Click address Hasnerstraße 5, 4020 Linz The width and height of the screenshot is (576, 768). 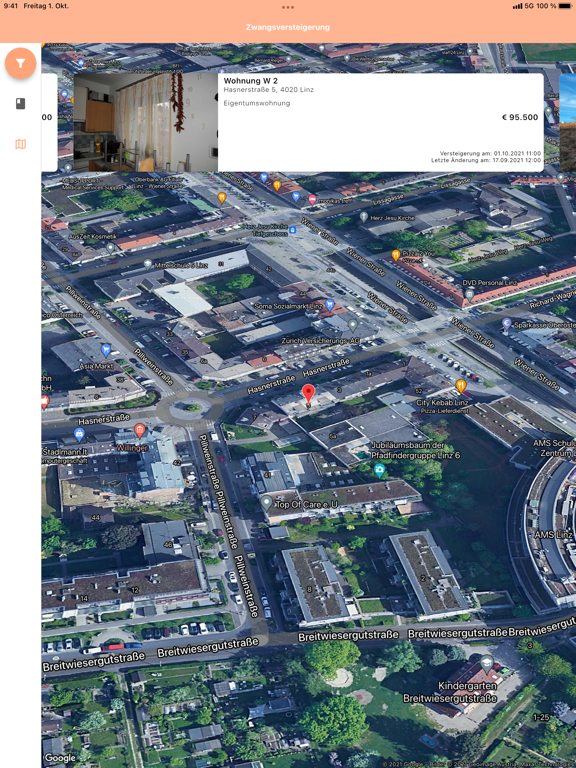[x=268, y=90]
